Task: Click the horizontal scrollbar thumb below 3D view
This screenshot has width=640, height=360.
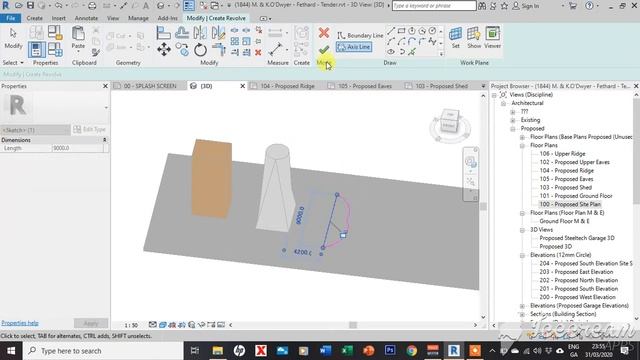Action: pyautogui.click(x=353, y=325)
